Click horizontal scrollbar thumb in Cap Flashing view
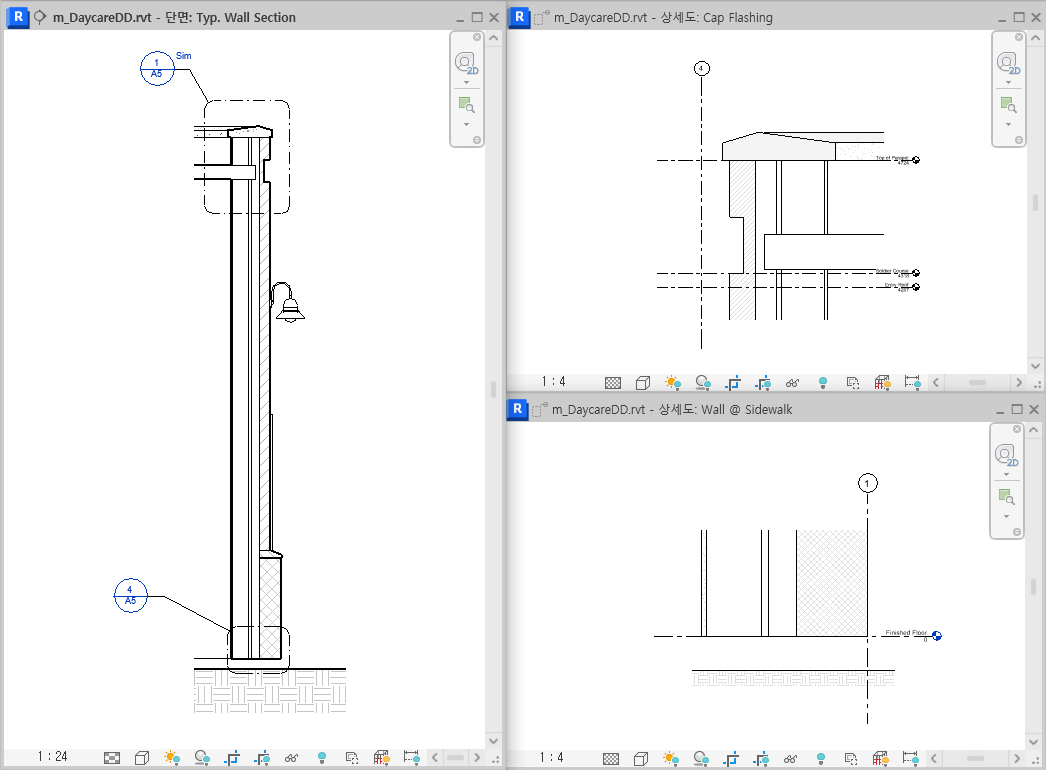This screenshot has width=1046, height=770. (977, 382)
